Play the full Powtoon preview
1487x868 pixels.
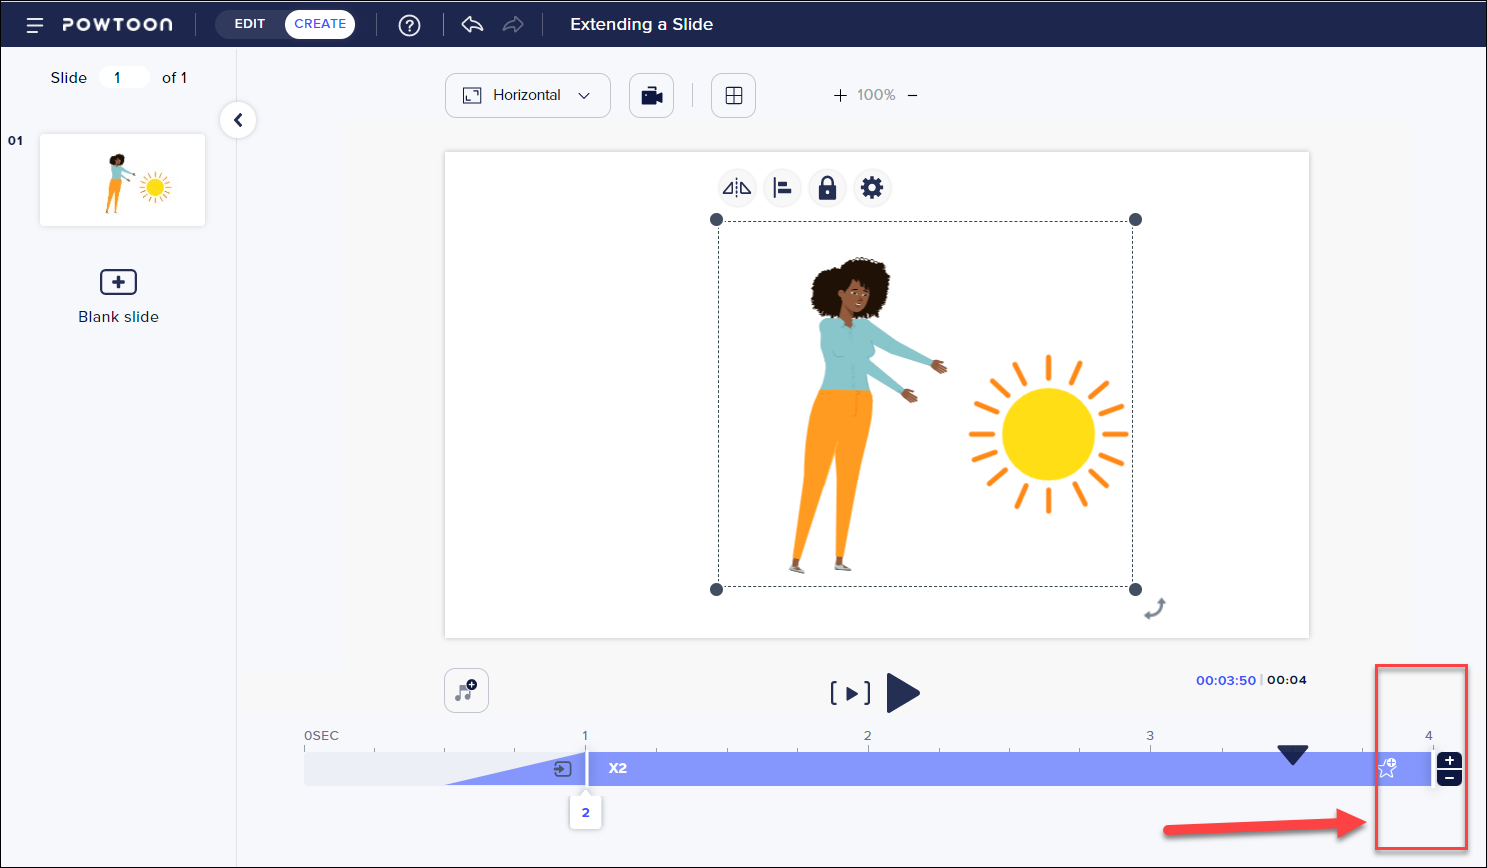[902, 693]
